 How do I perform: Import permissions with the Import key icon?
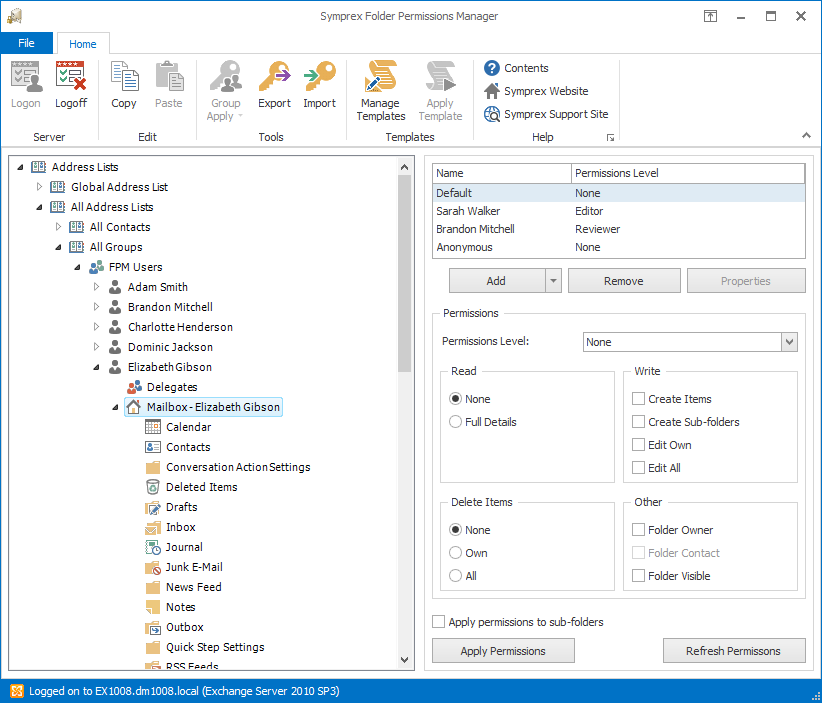[x=319, y=76]
